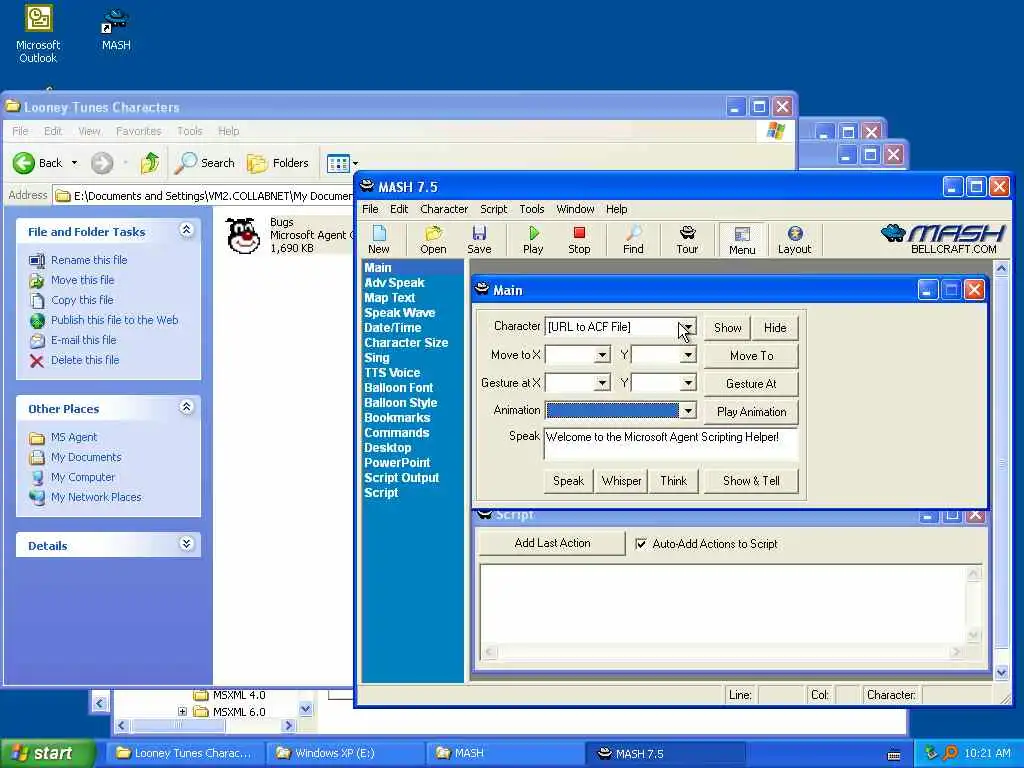Open the Move to X dropdown
This screenshot has height=768, width=1024.
[x=602, y=355]
